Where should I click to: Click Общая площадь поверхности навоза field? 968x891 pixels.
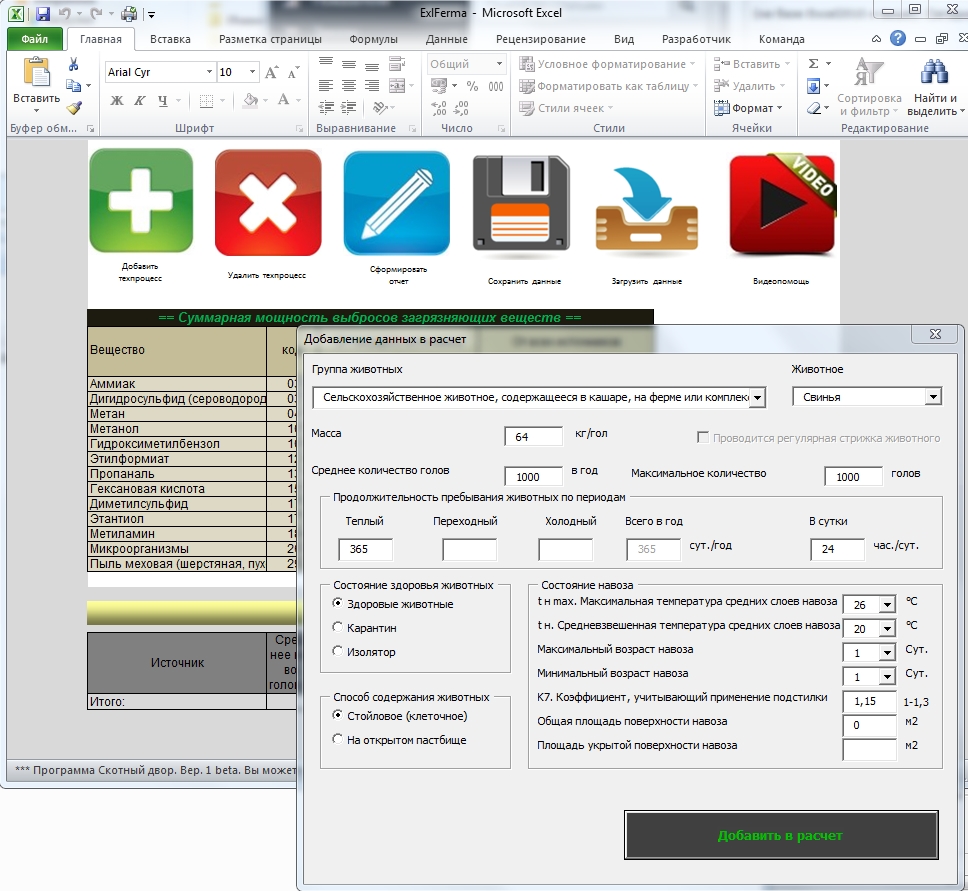coord(869,725)
